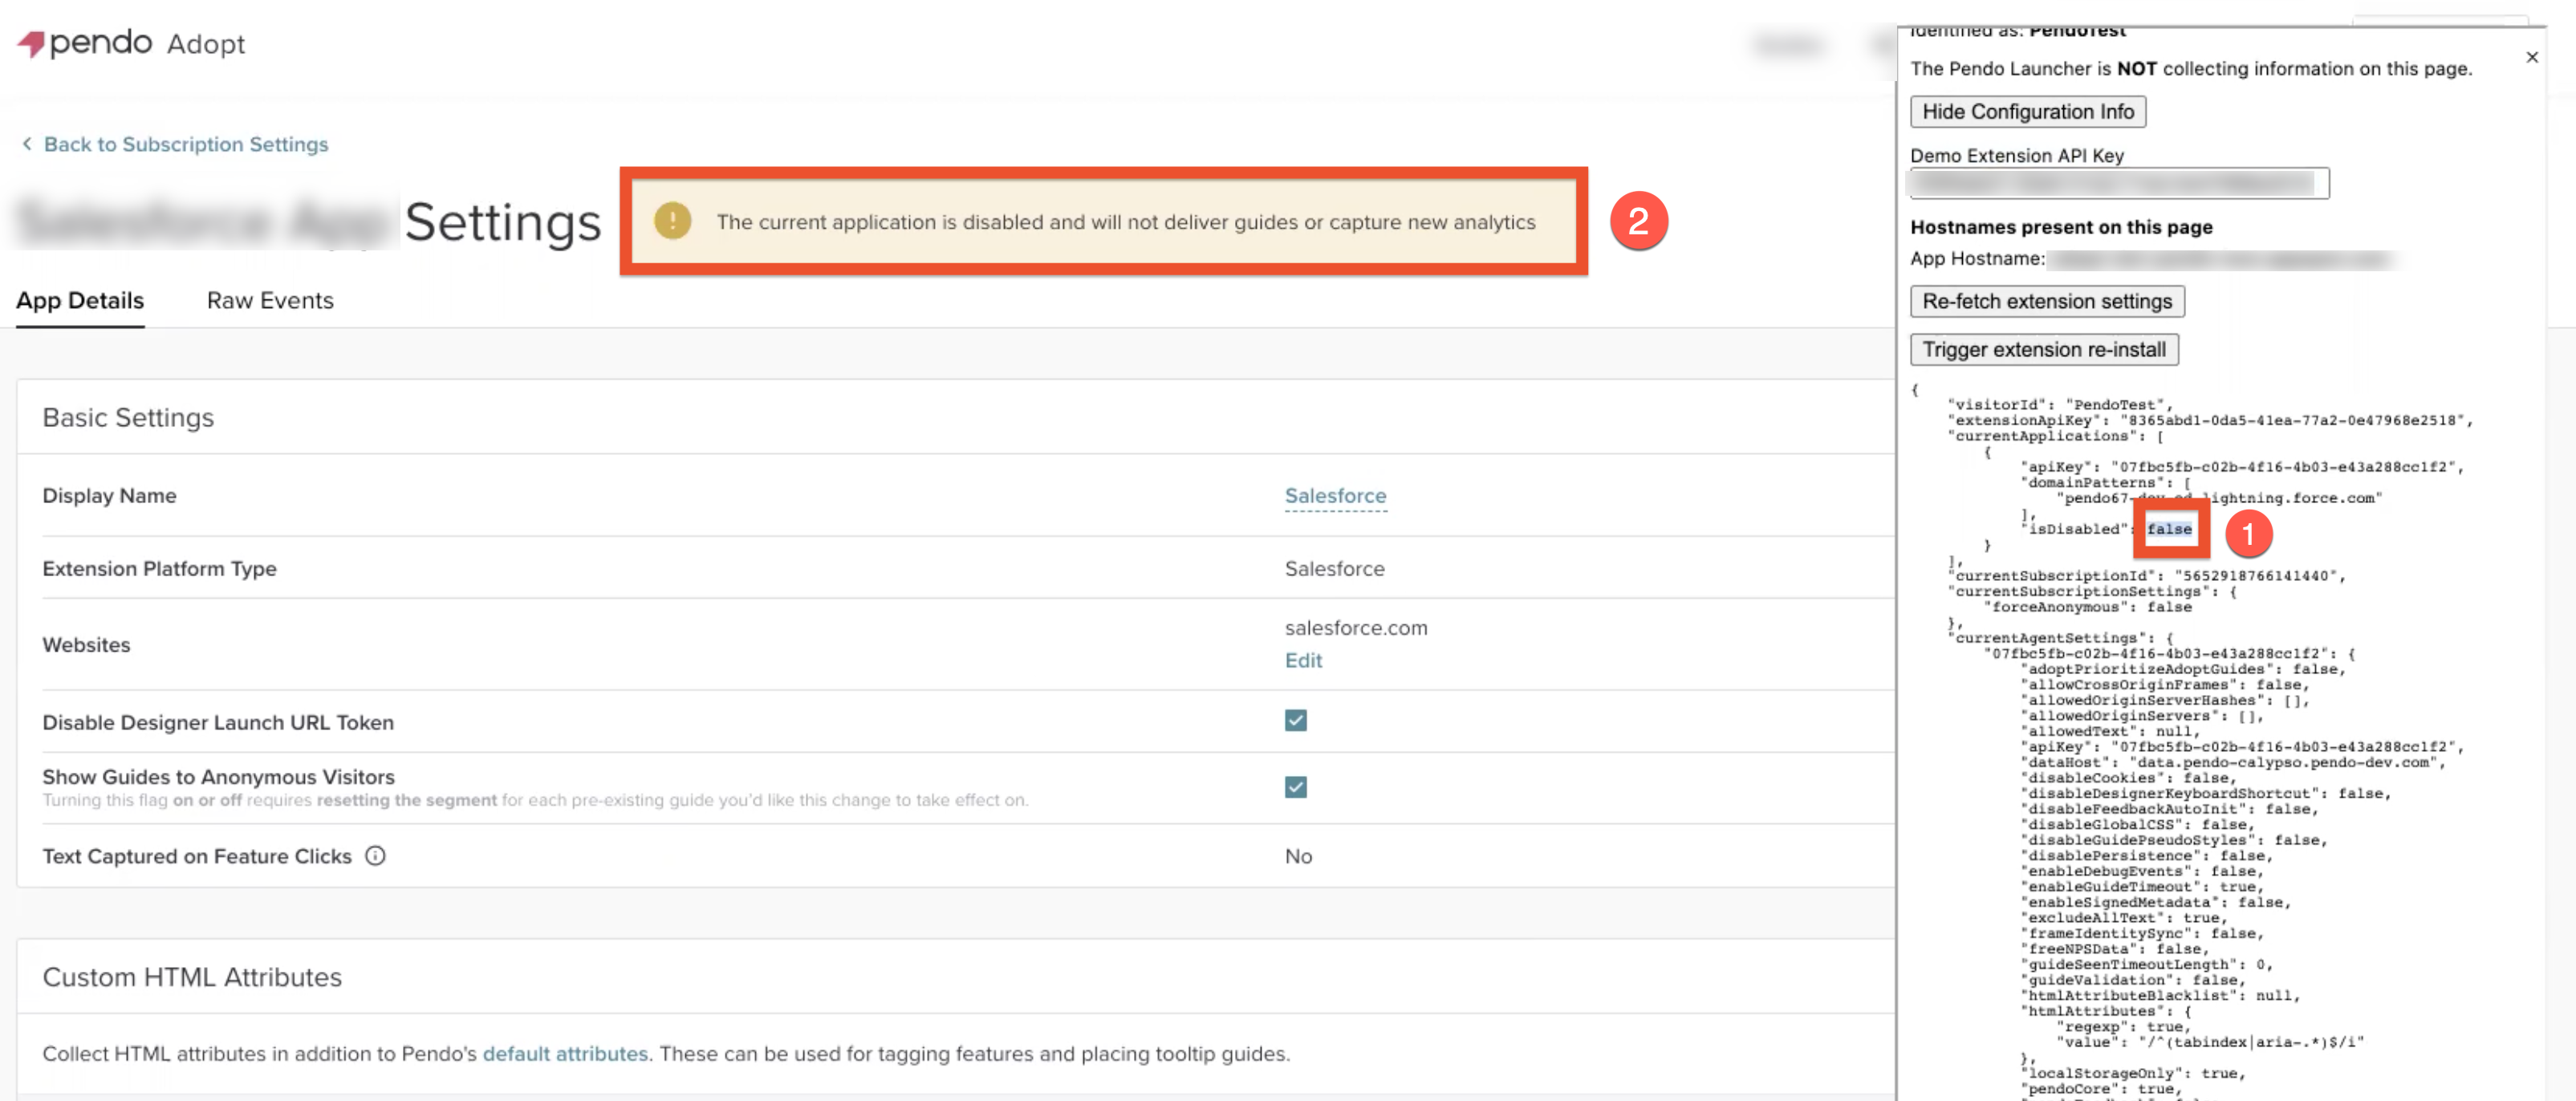Image resolution: width=2576 pixels, height=1101 pixels.
Task: Click Hide Configuration Info button
Action: coord(2027,112)
